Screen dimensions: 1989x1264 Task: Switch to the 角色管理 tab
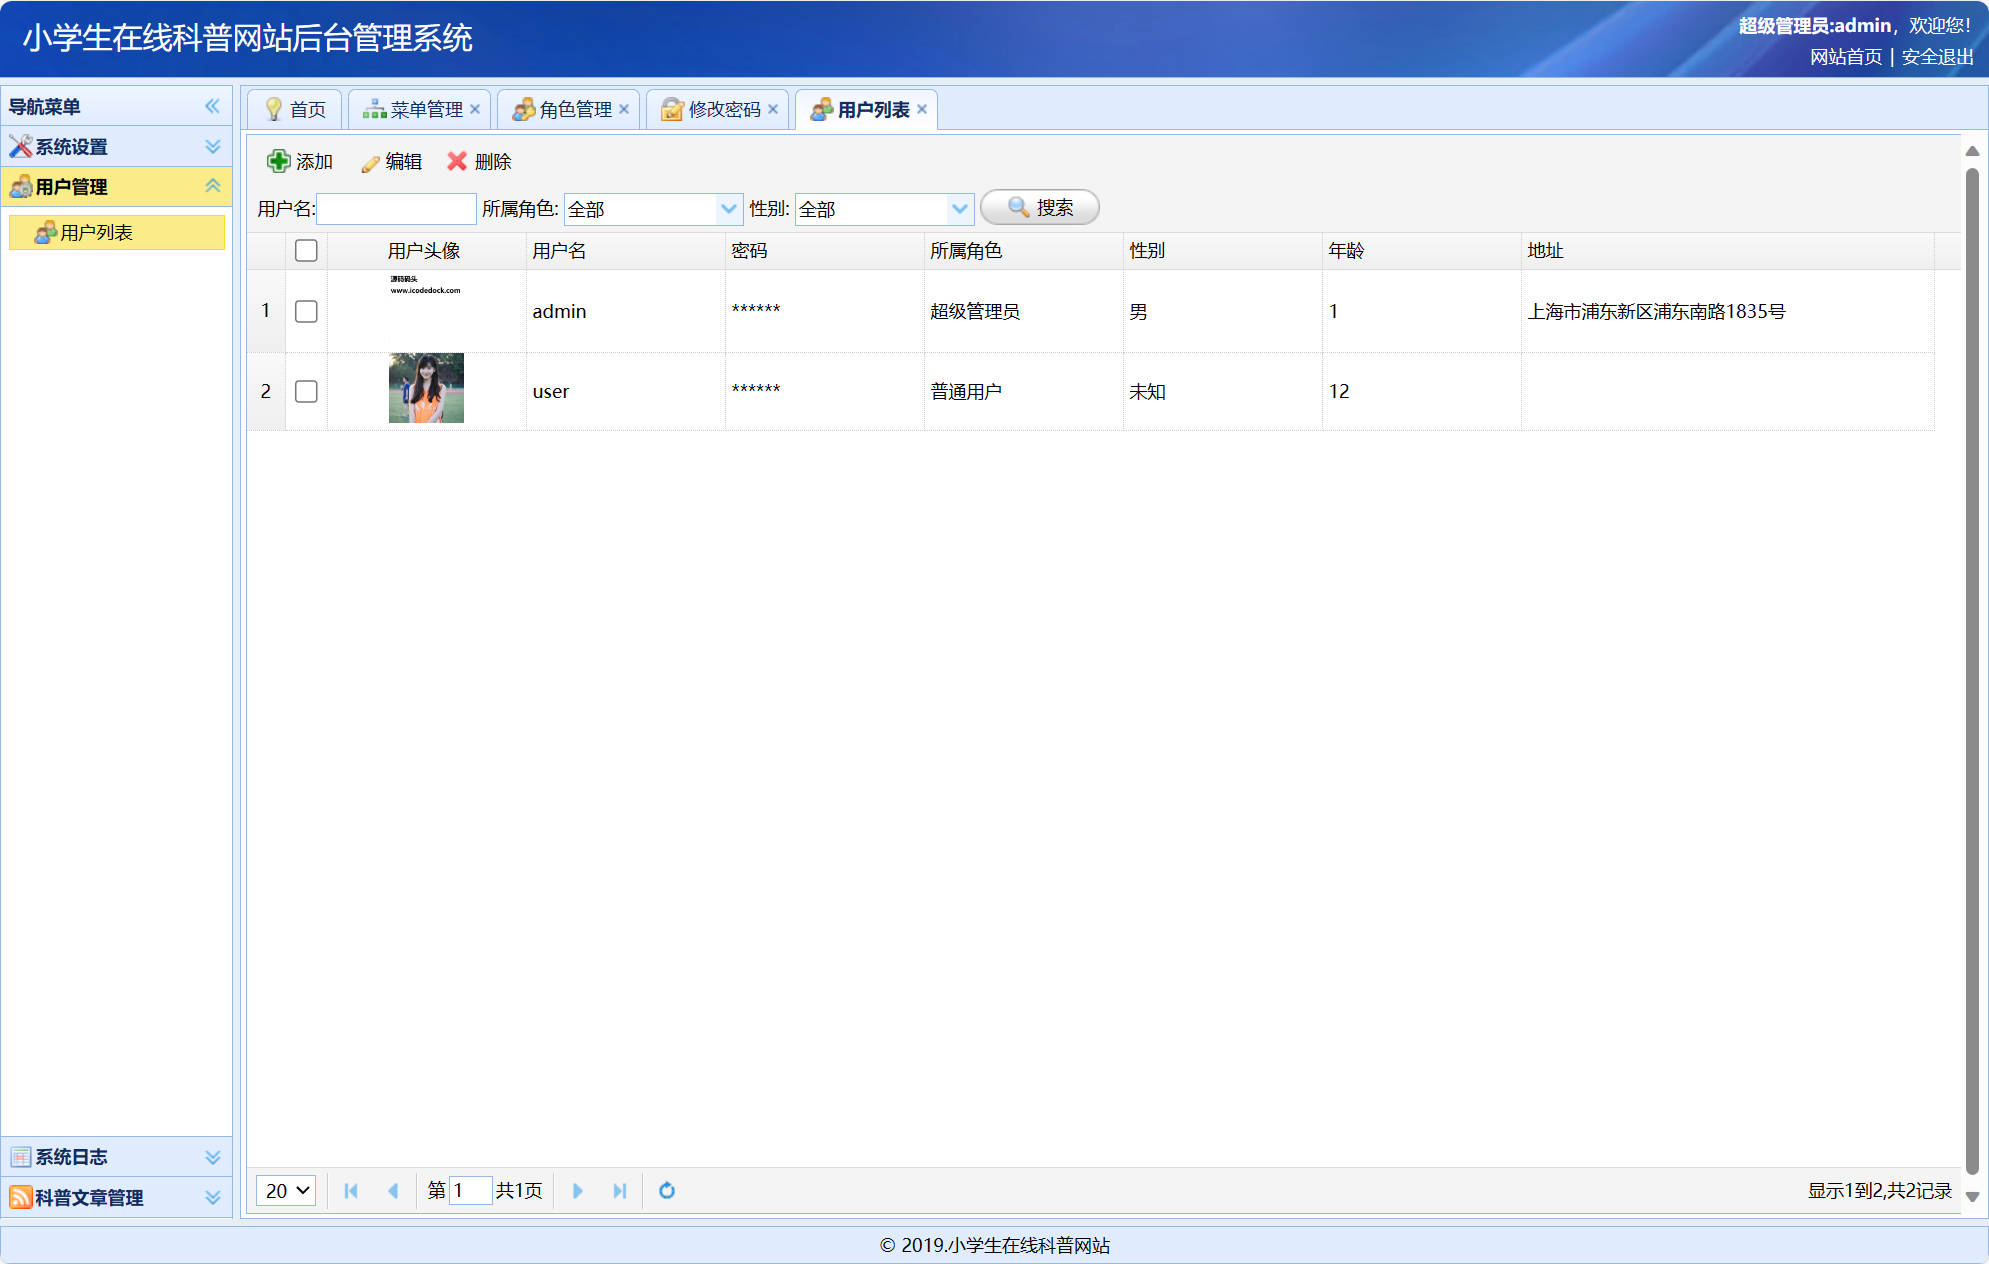pyautogui.click(x=567, y=109)
